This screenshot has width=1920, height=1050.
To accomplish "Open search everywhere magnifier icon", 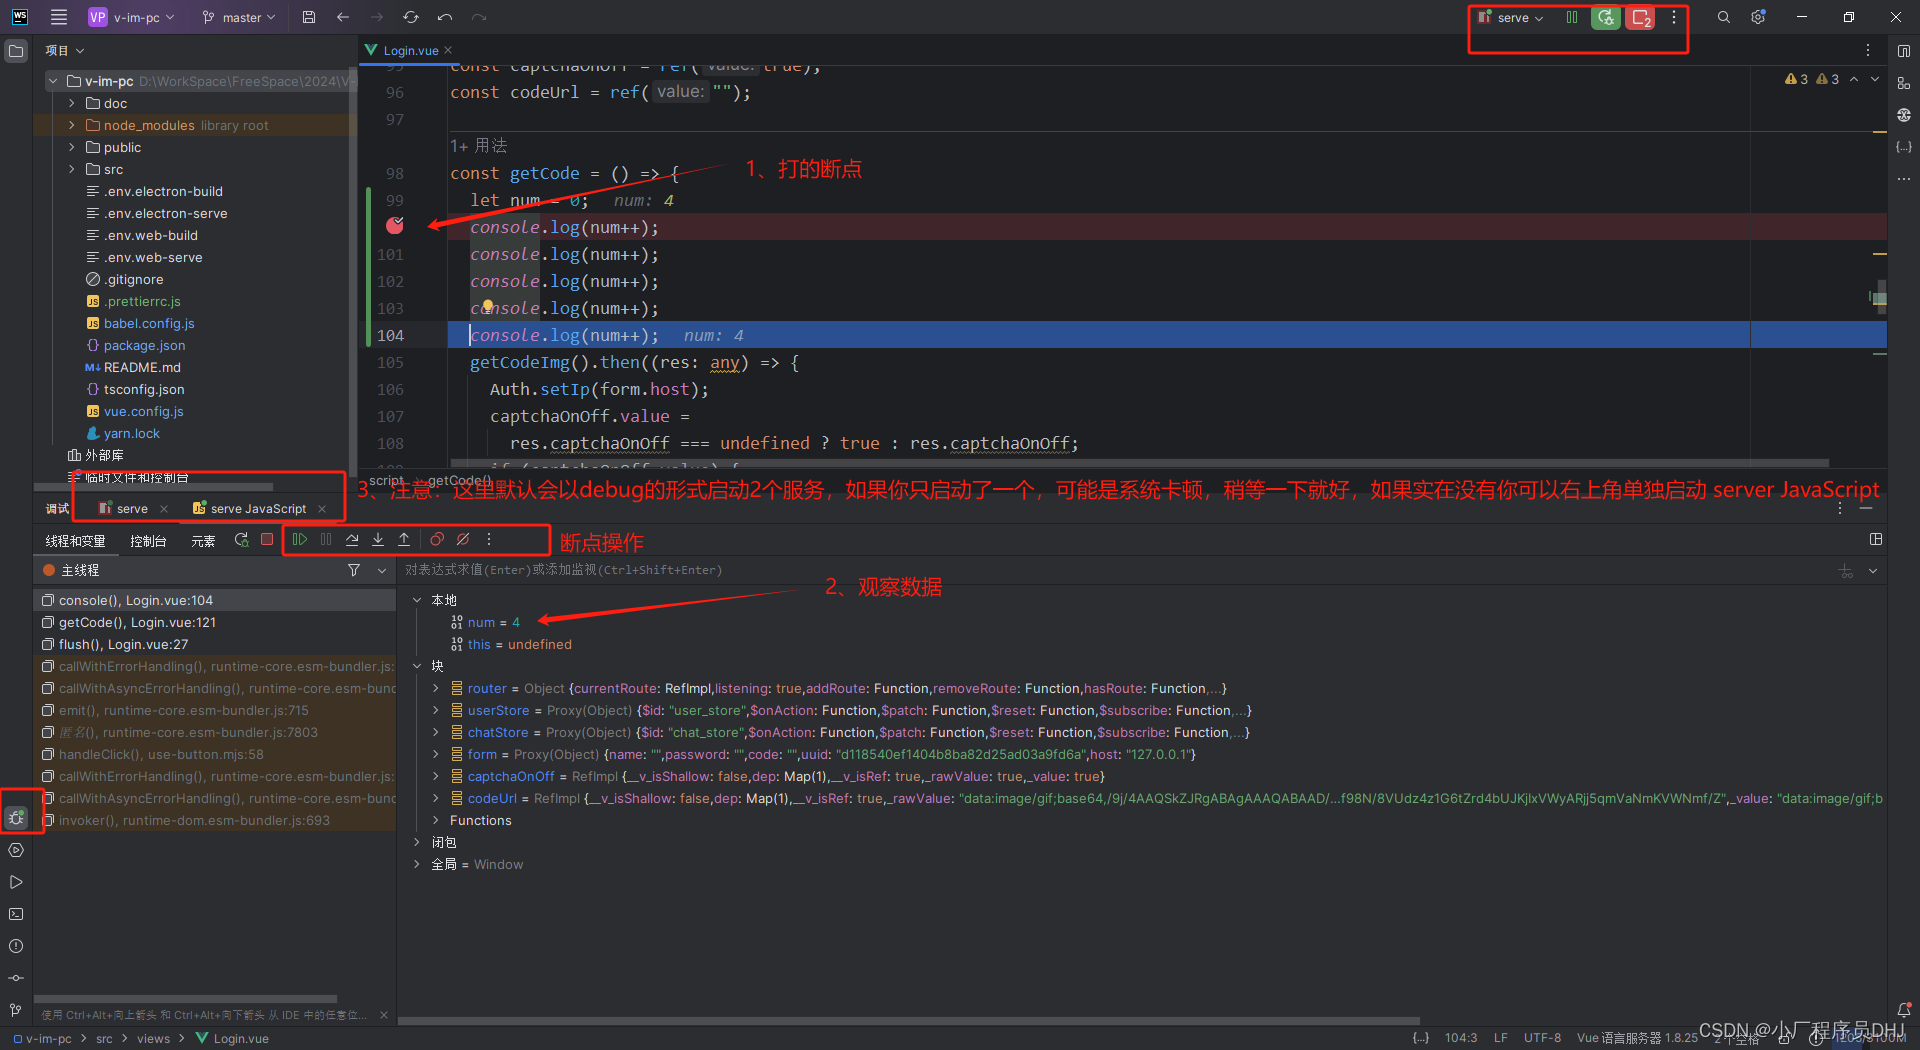I will click(1724, 17).
